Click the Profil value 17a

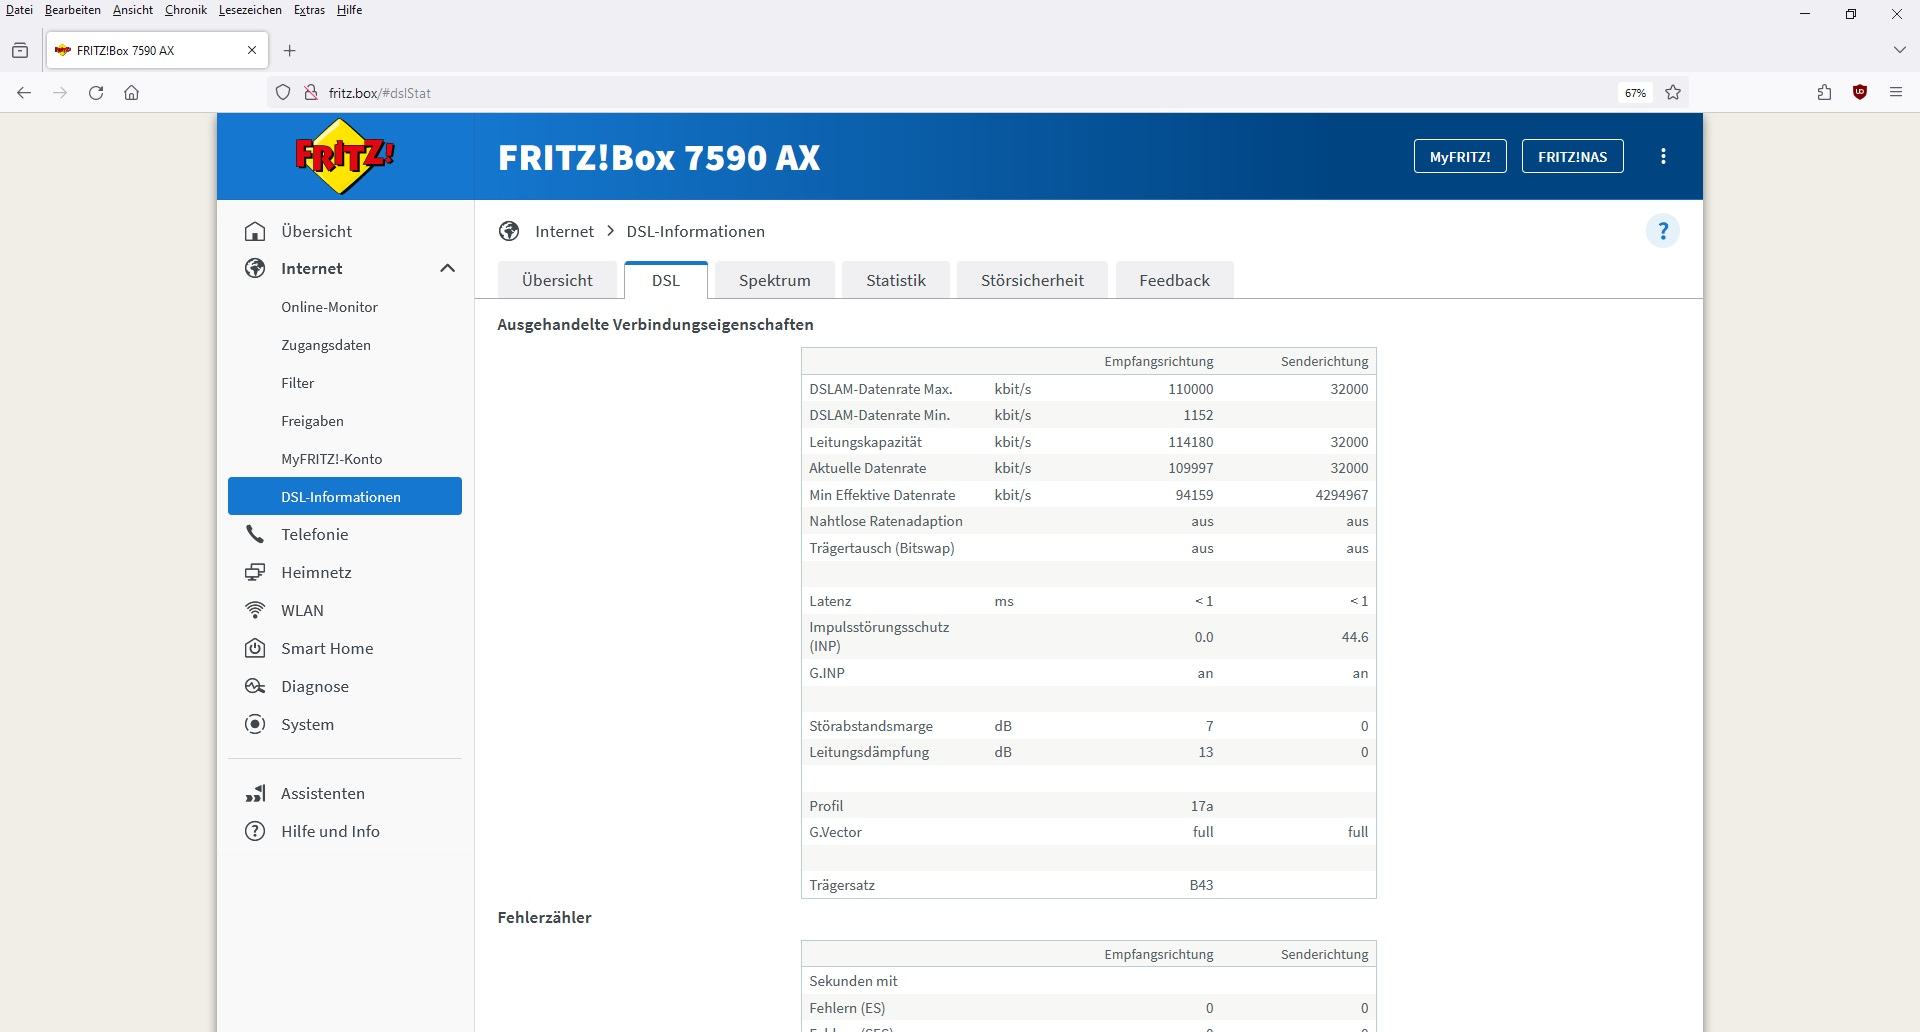tap(1202, 806)
